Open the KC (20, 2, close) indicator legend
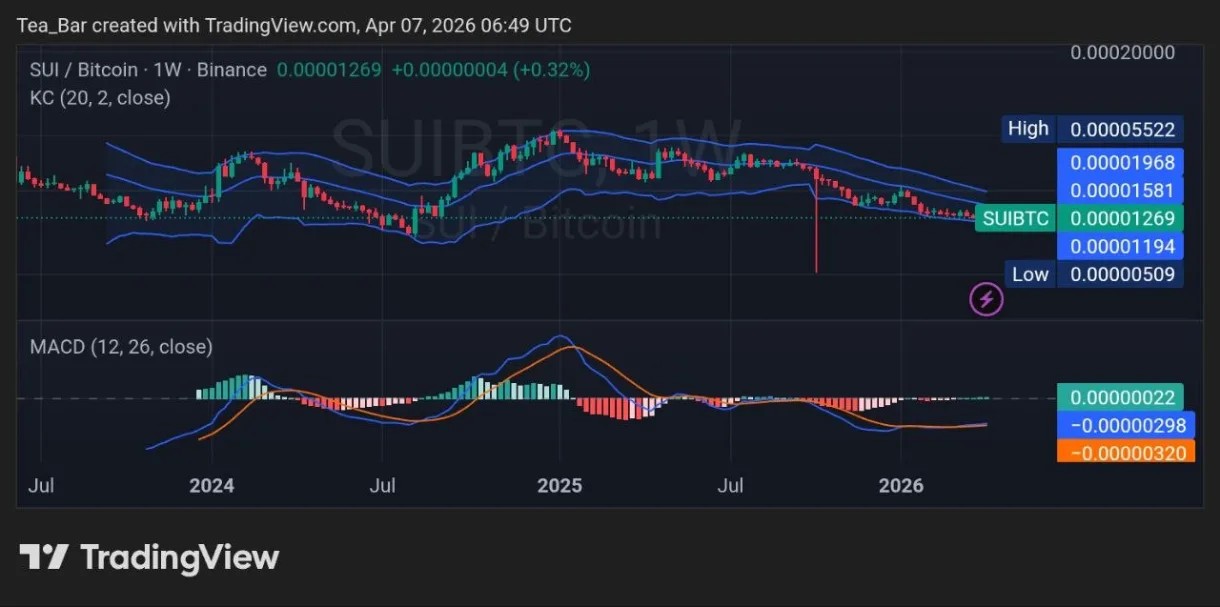 (101, 98)
